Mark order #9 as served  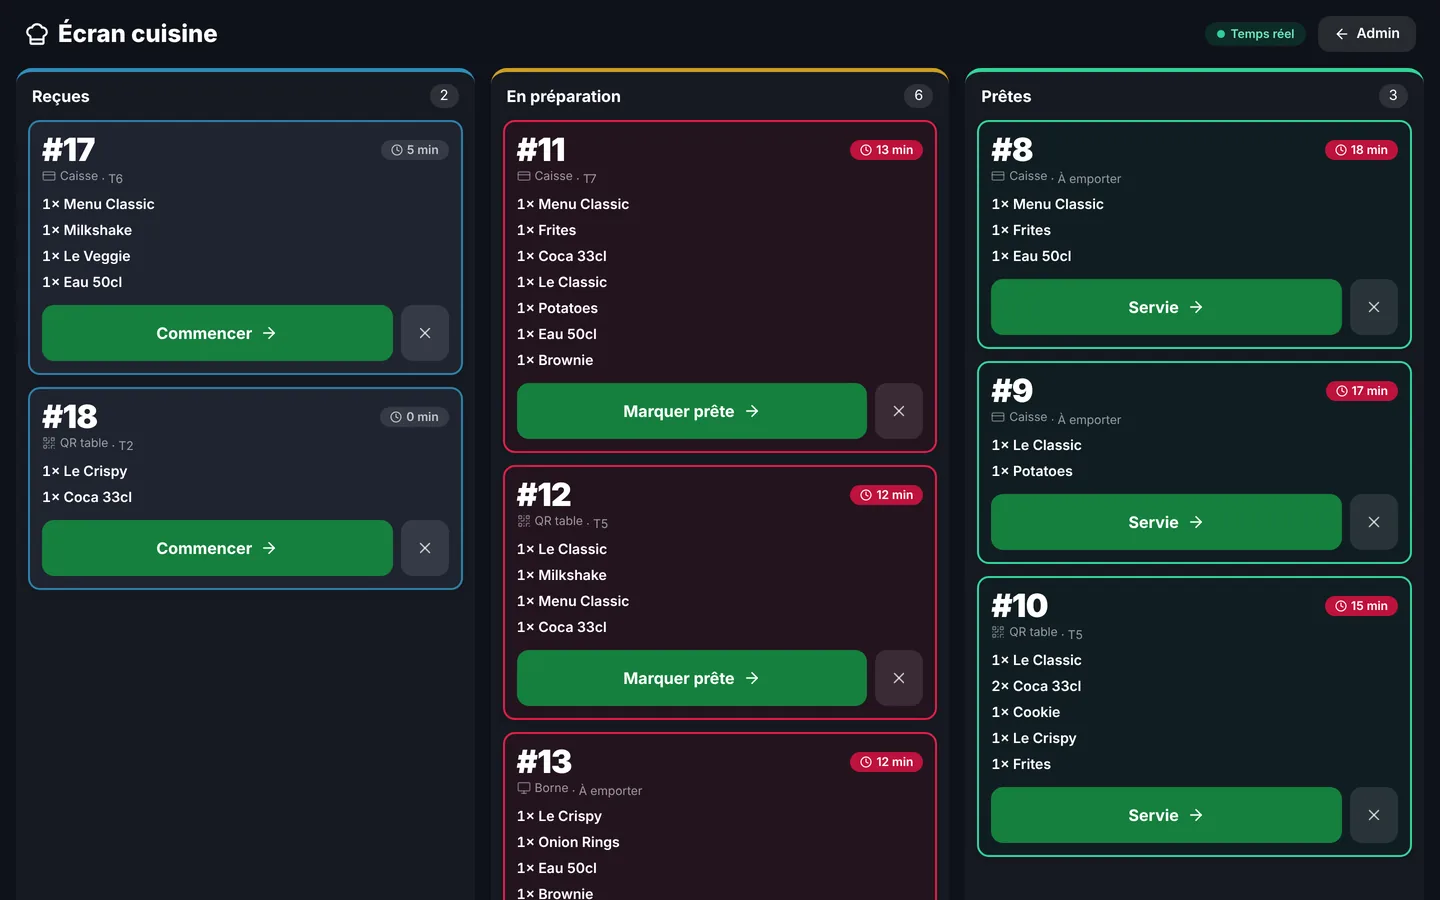click(1166, 522)
